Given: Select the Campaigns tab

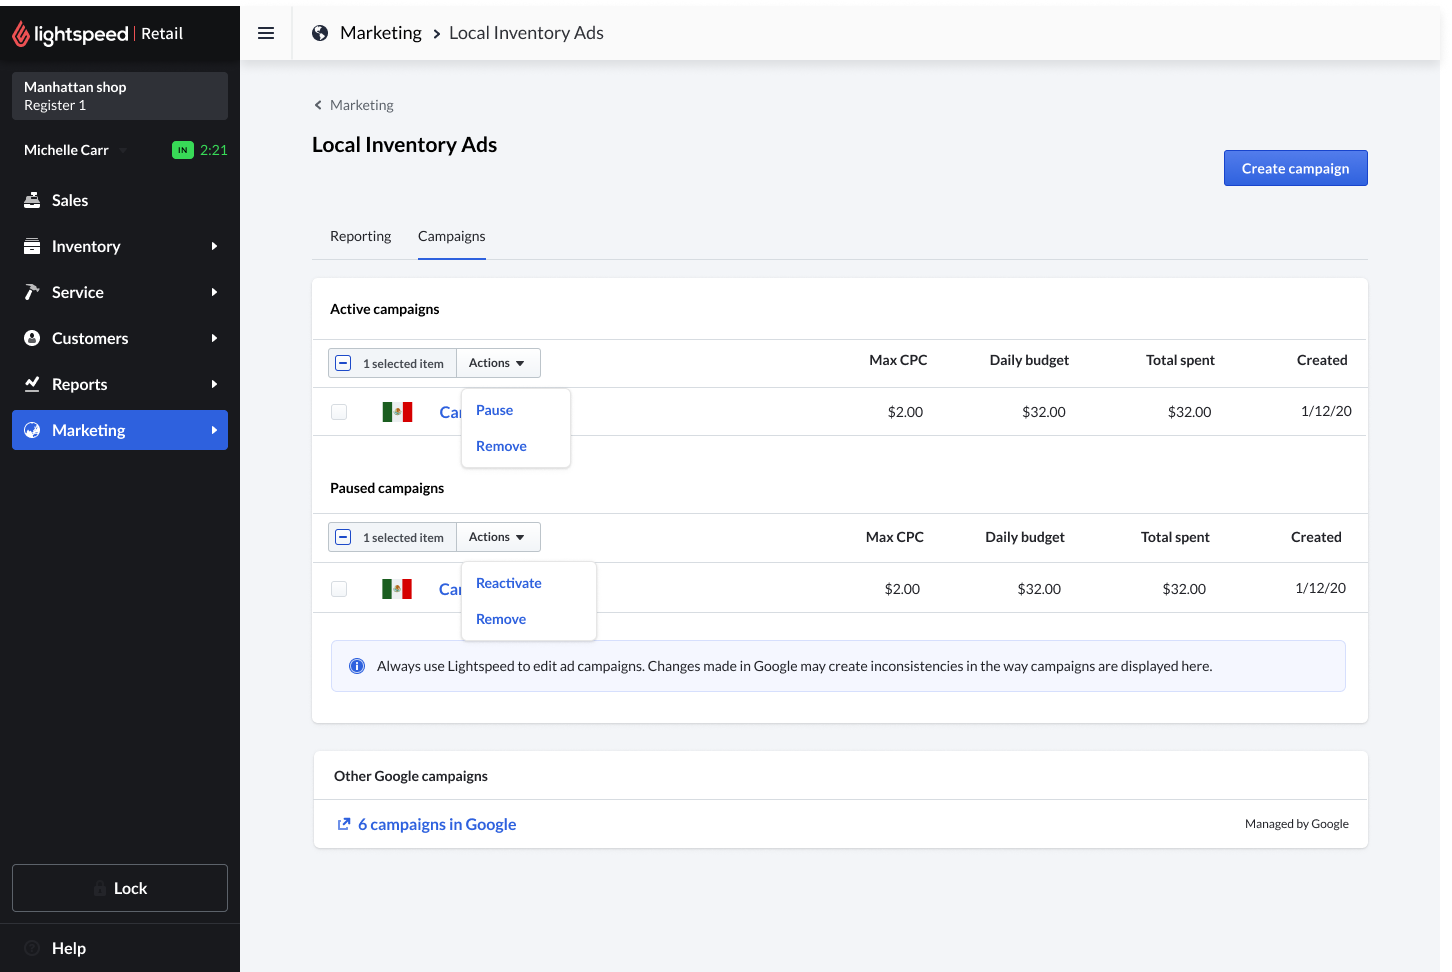Looking at the screenshot, I should [452, 236].
